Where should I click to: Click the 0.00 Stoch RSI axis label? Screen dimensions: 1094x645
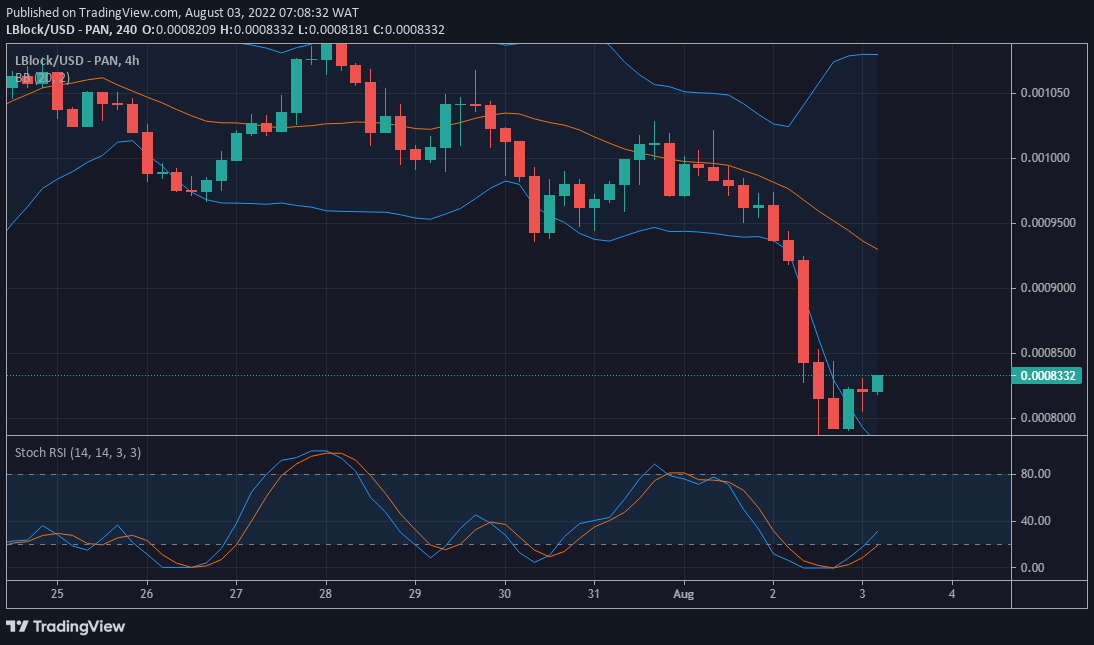pyautogui.click(x=1032, y=568)
